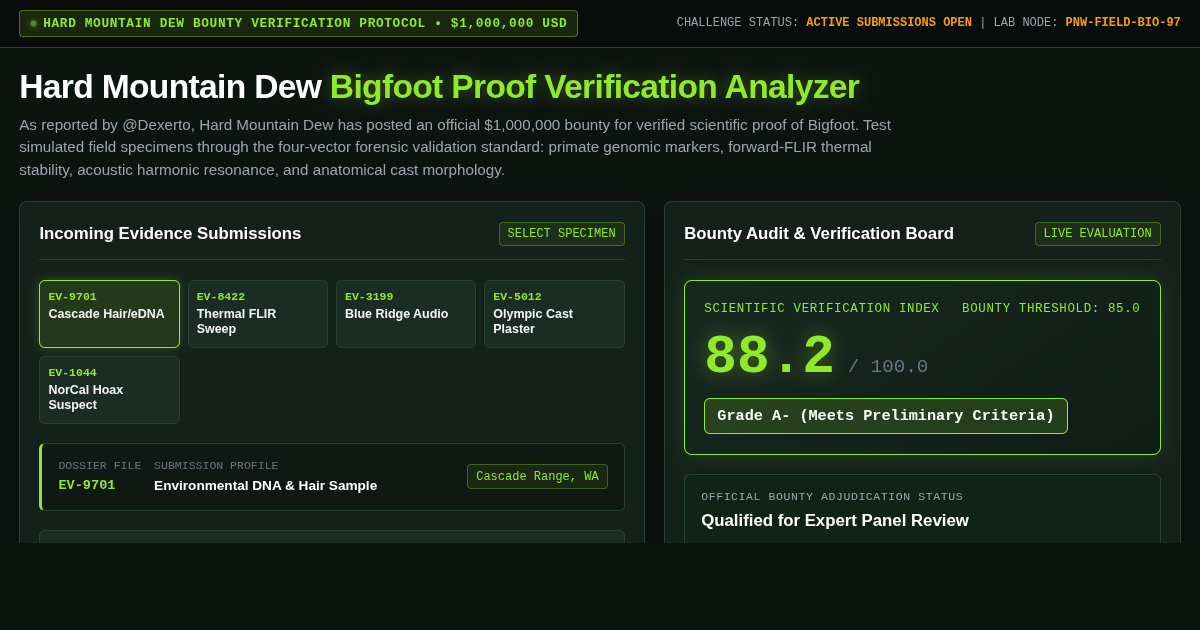Click the CHALLENGE STATUS label
The width and height of the screenshot is (1200, 630).
738,23
